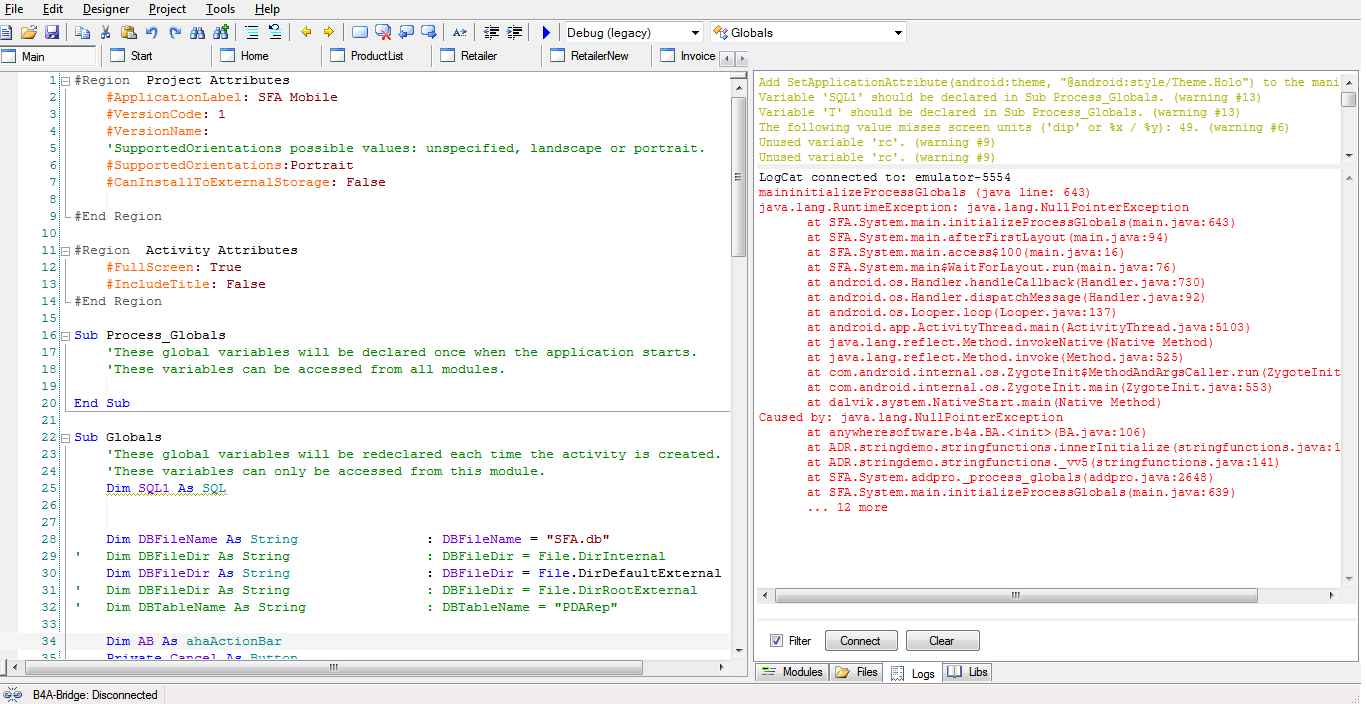1366x704 pixels.
Task: Click the Paste clipboard icon
Action: point(128,33)
